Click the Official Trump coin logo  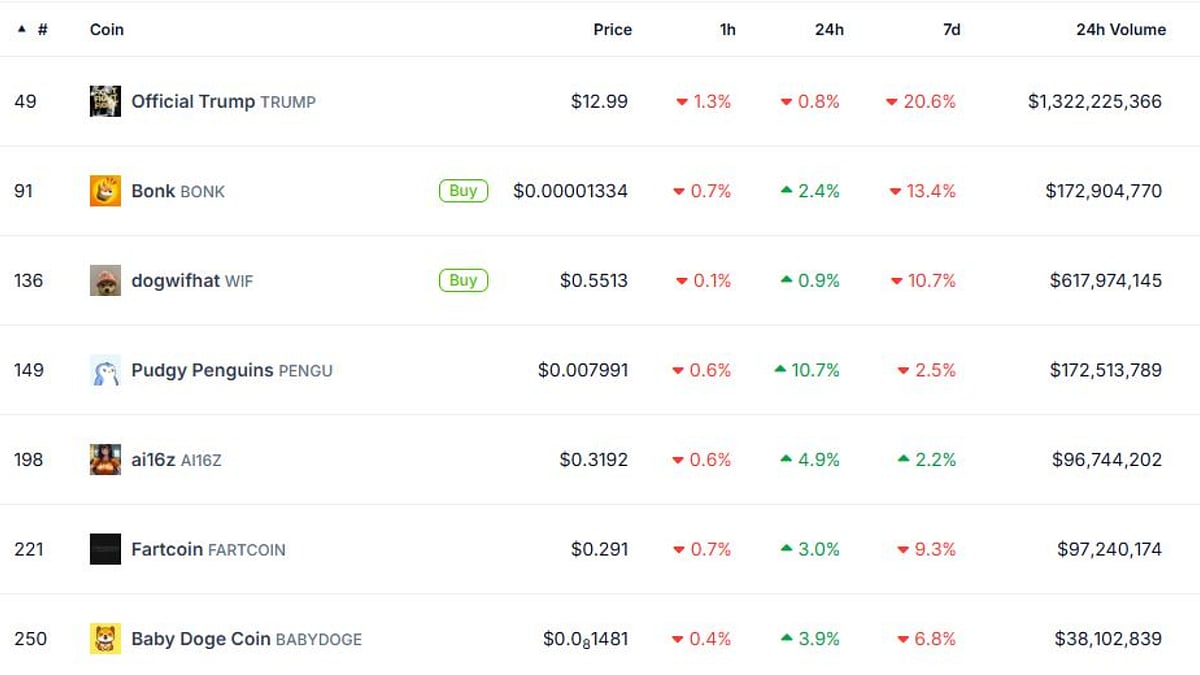click(x=105, y=101)
